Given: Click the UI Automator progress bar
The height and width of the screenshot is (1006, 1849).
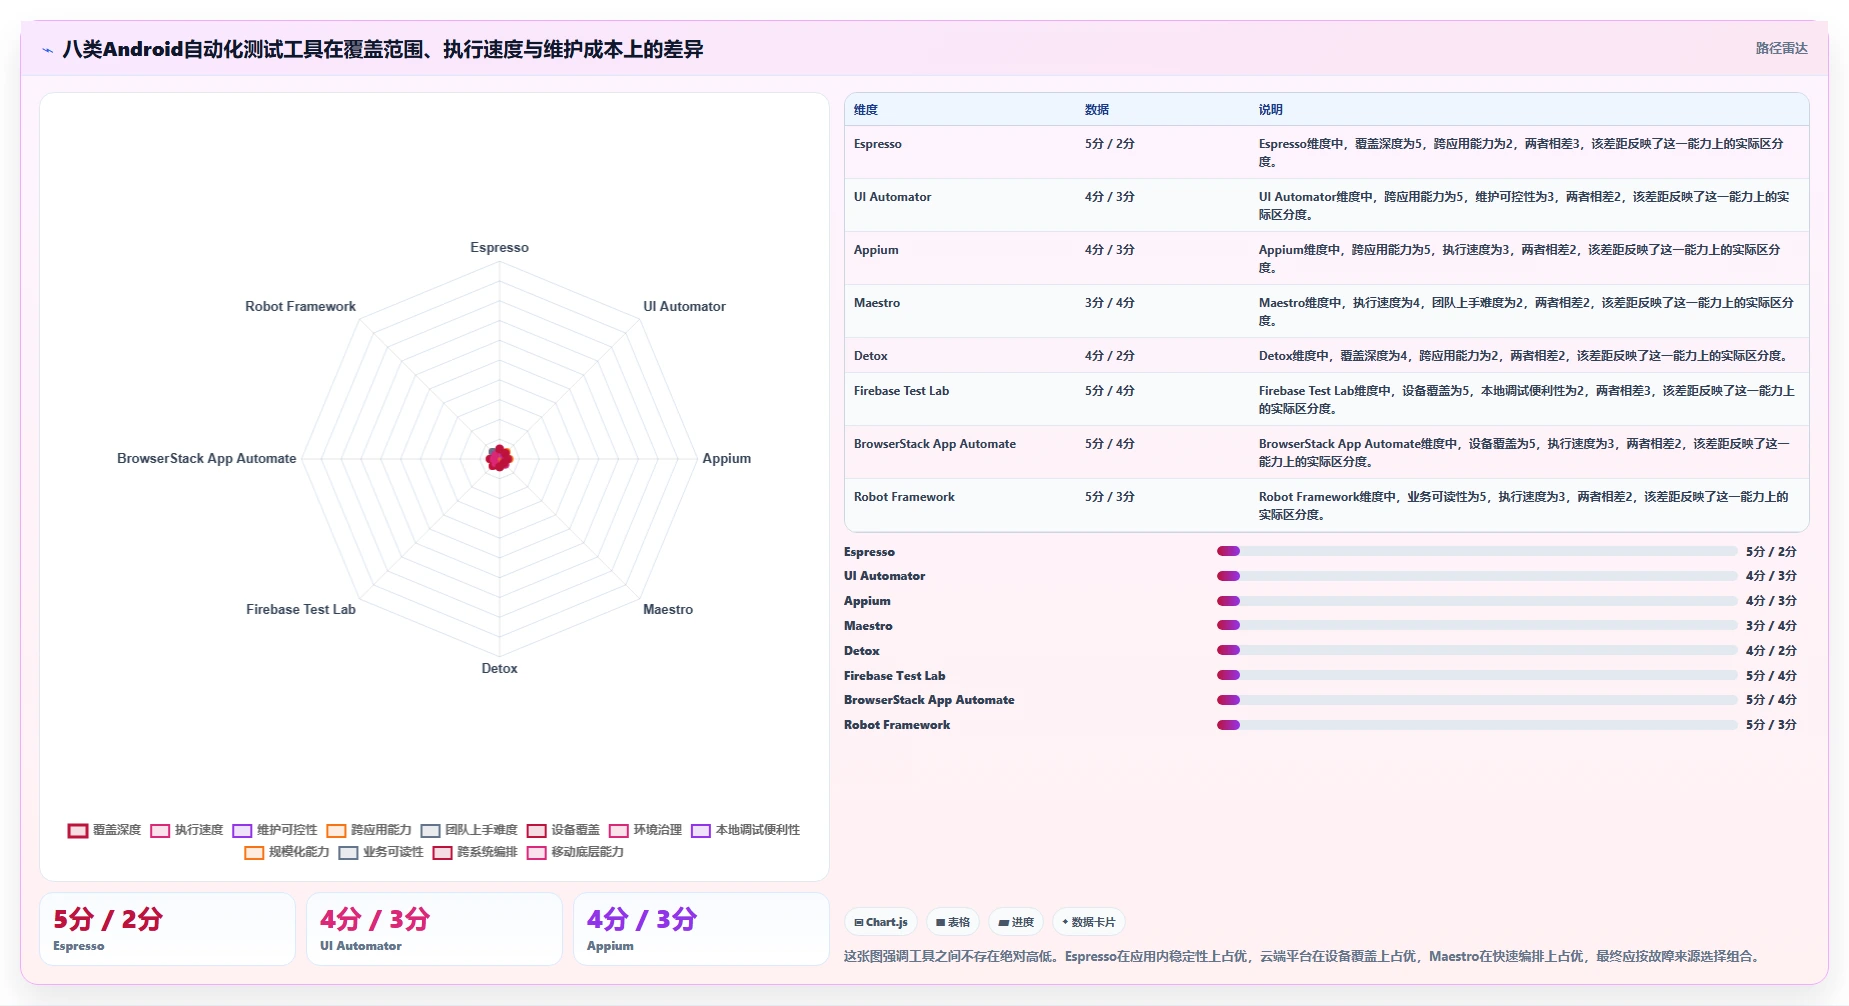Looking at the screenshot, I should tap(1477, 576).
